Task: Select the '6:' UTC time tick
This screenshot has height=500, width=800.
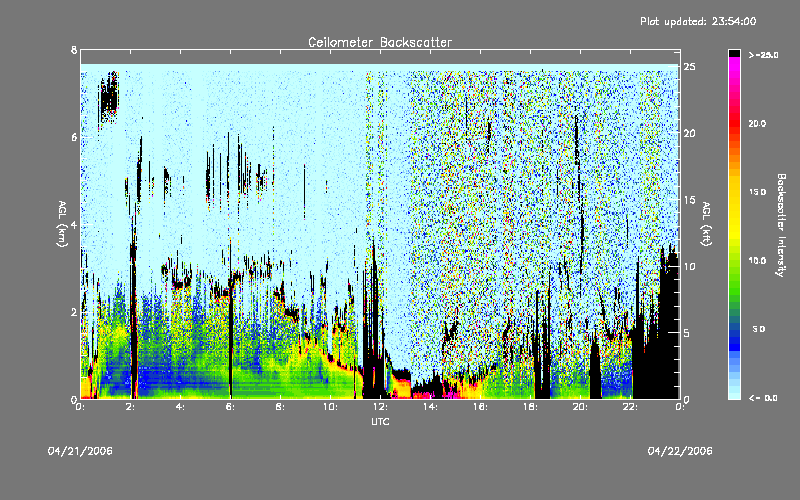Action: pyautogui.click(x=231, y=407)
